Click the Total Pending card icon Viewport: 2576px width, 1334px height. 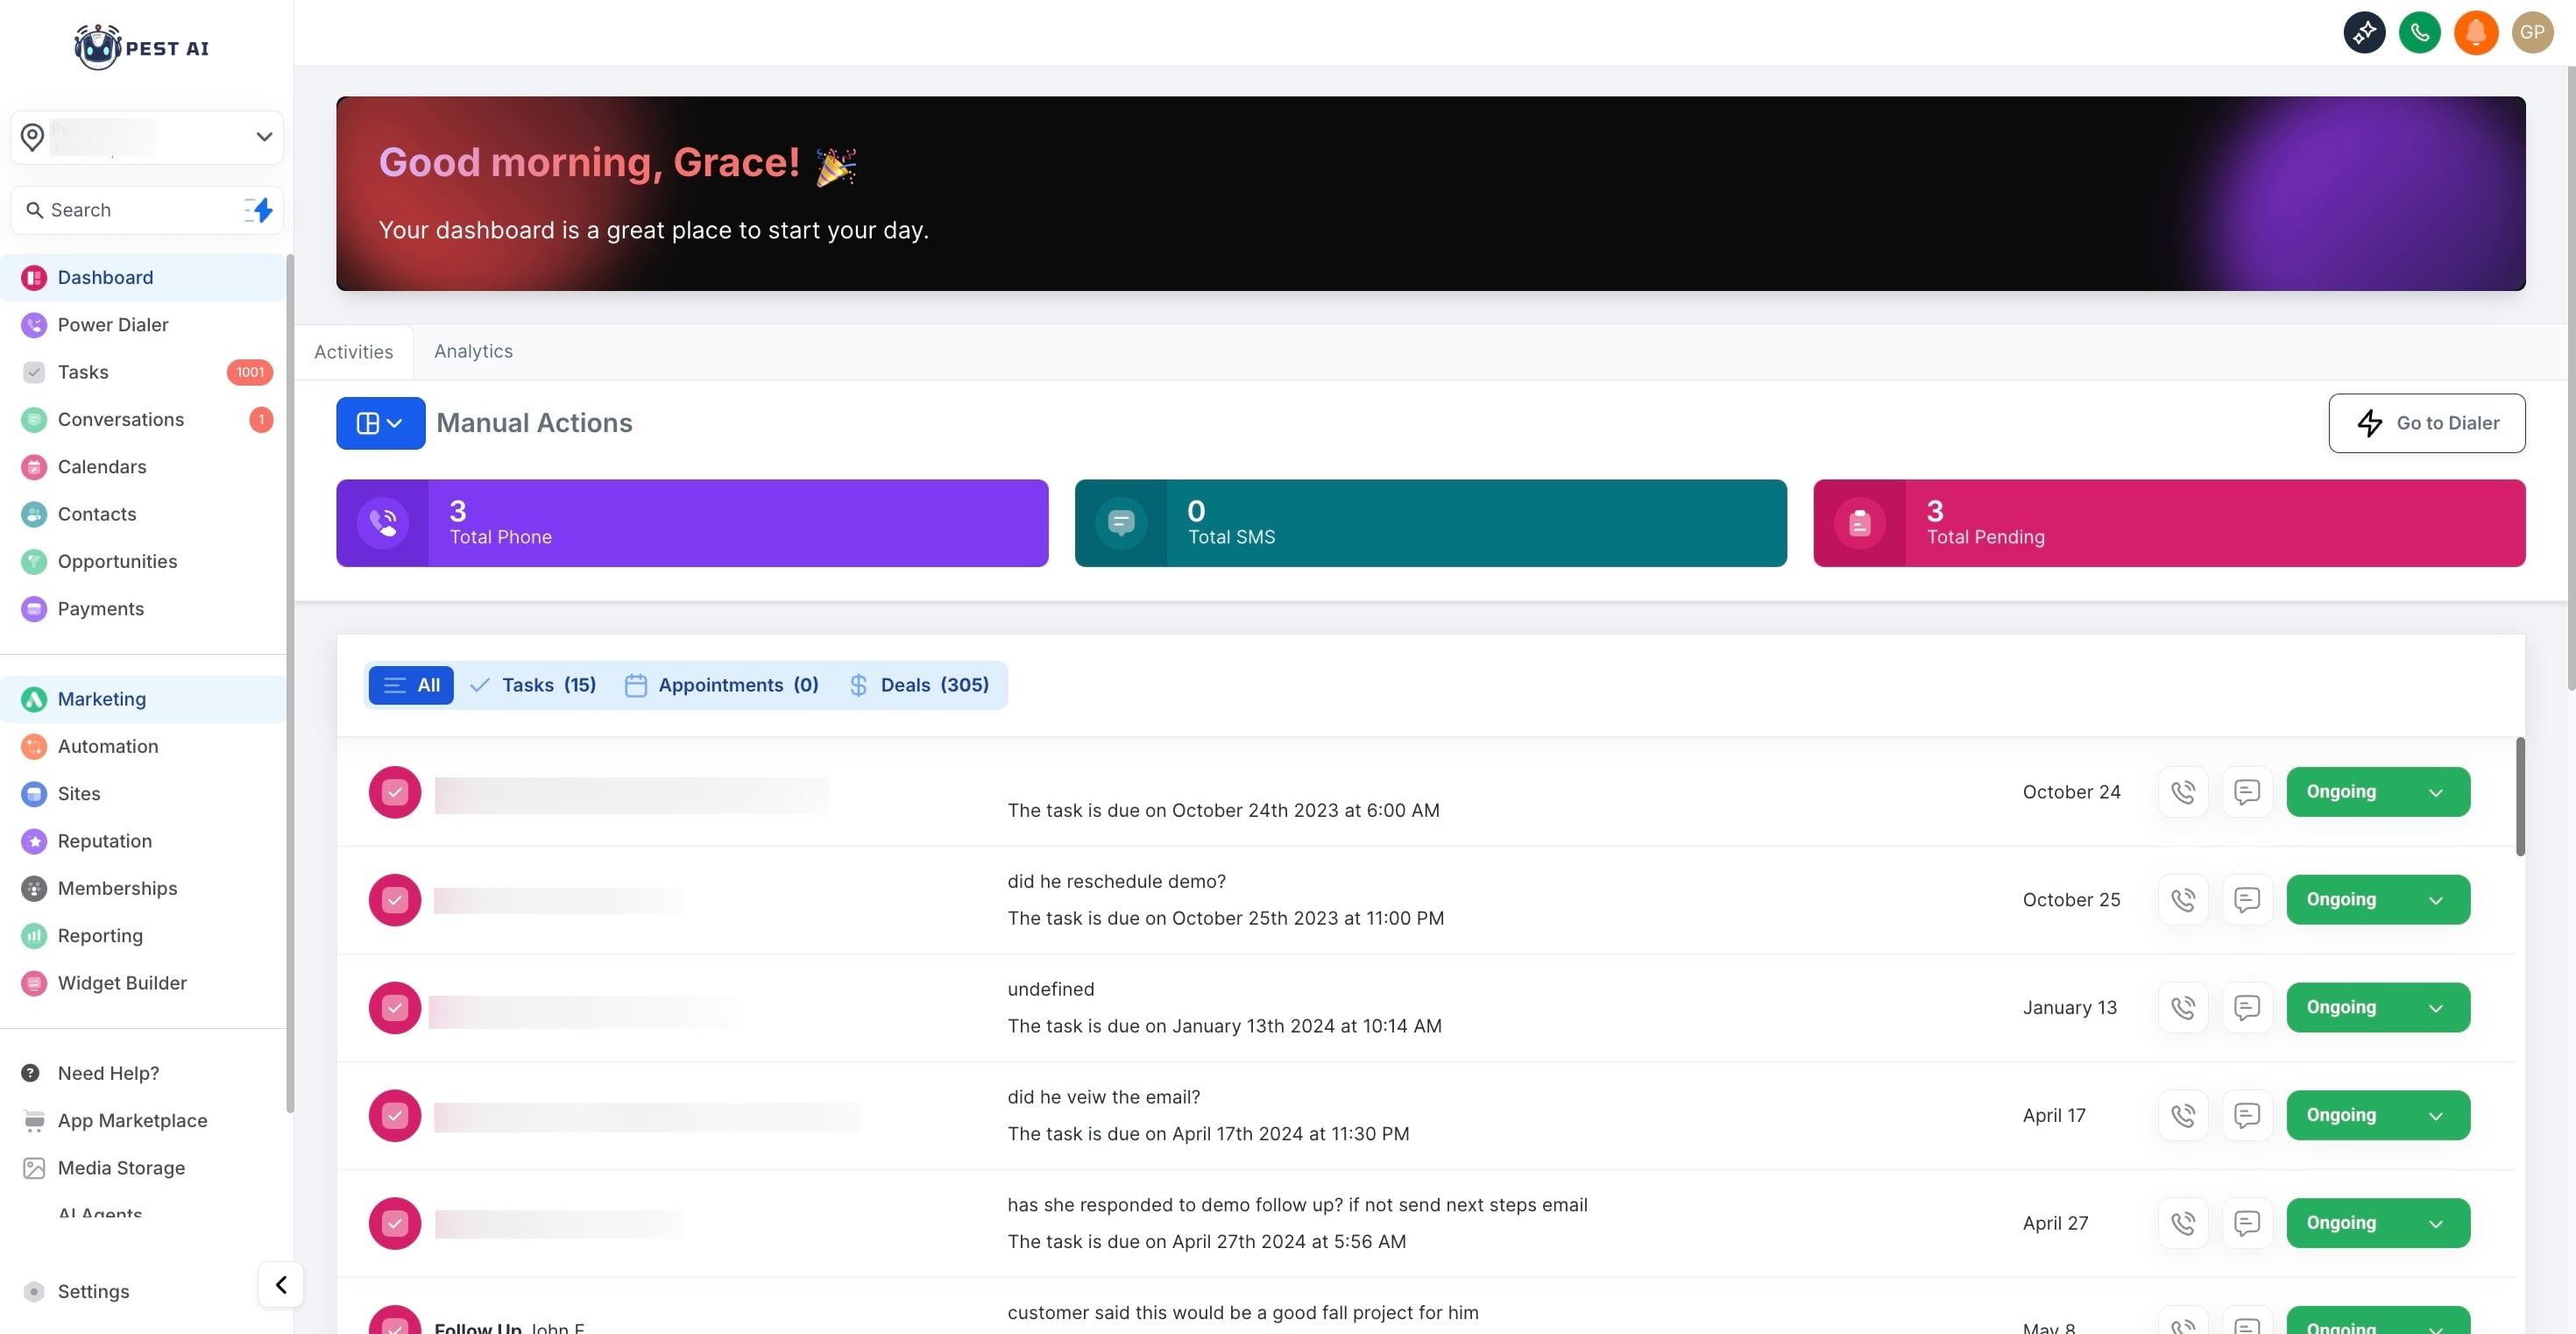1860,523
